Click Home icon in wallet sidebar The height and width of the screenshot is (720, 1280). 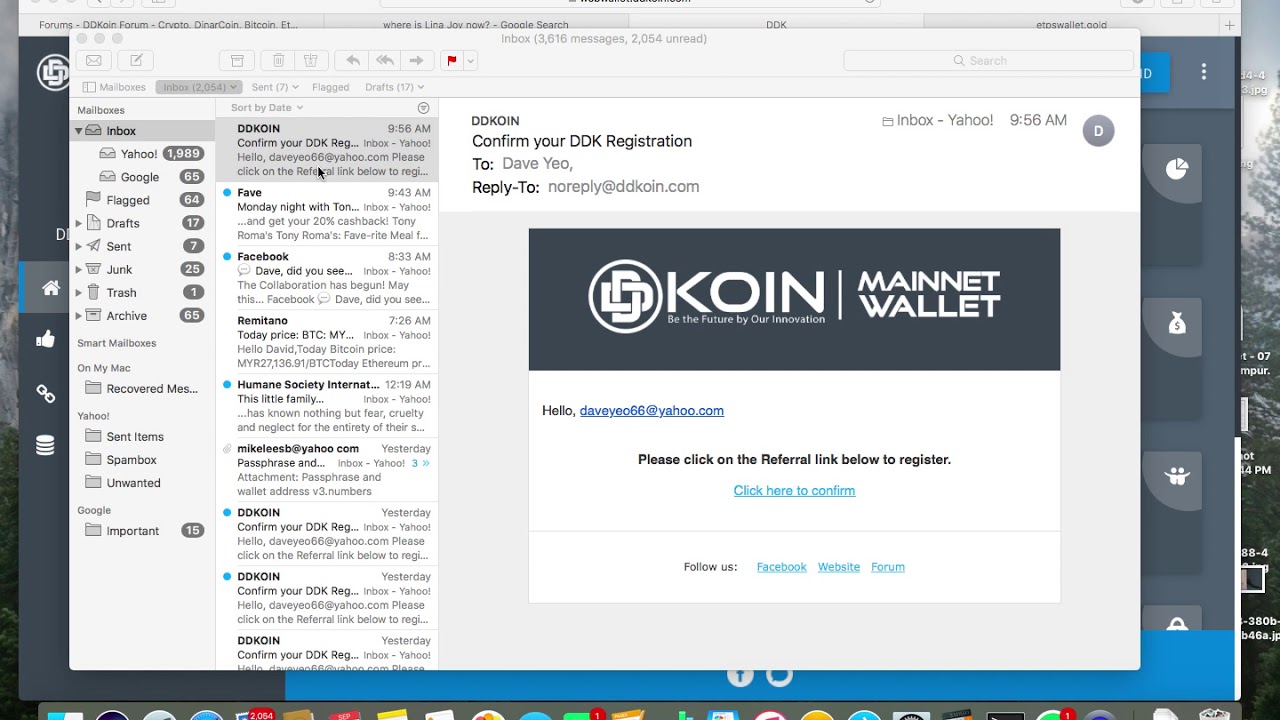(x=50, y=288)
